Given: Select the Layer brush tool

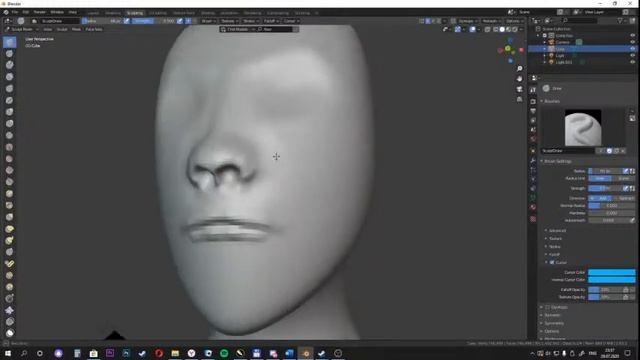Looking at the screenshot, I should 10,100.
